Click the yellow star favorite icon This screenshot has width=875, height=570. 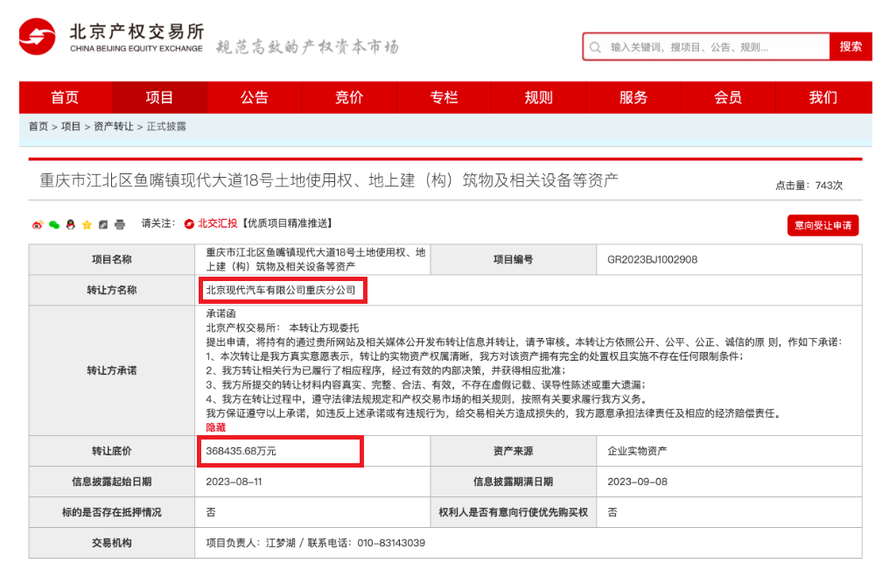86,224
